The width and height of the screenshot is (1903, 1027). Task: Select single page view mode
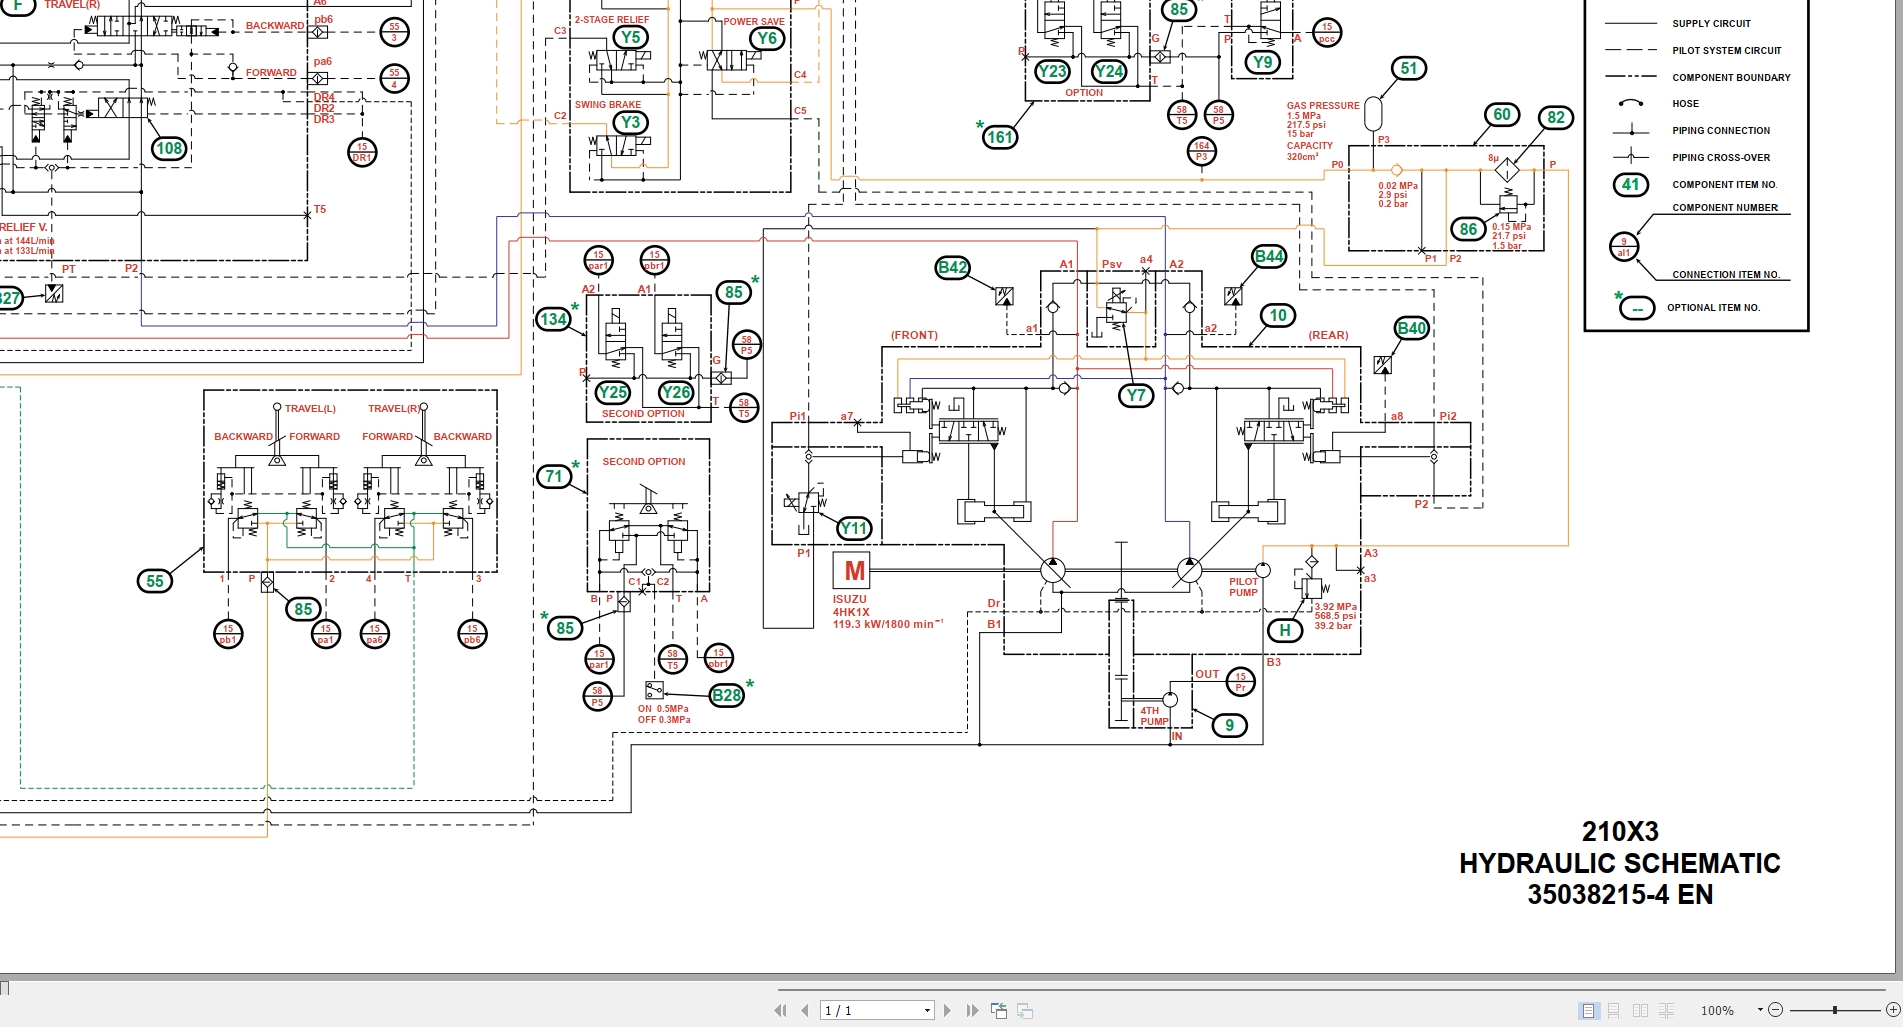[x=1588, y=1010]
